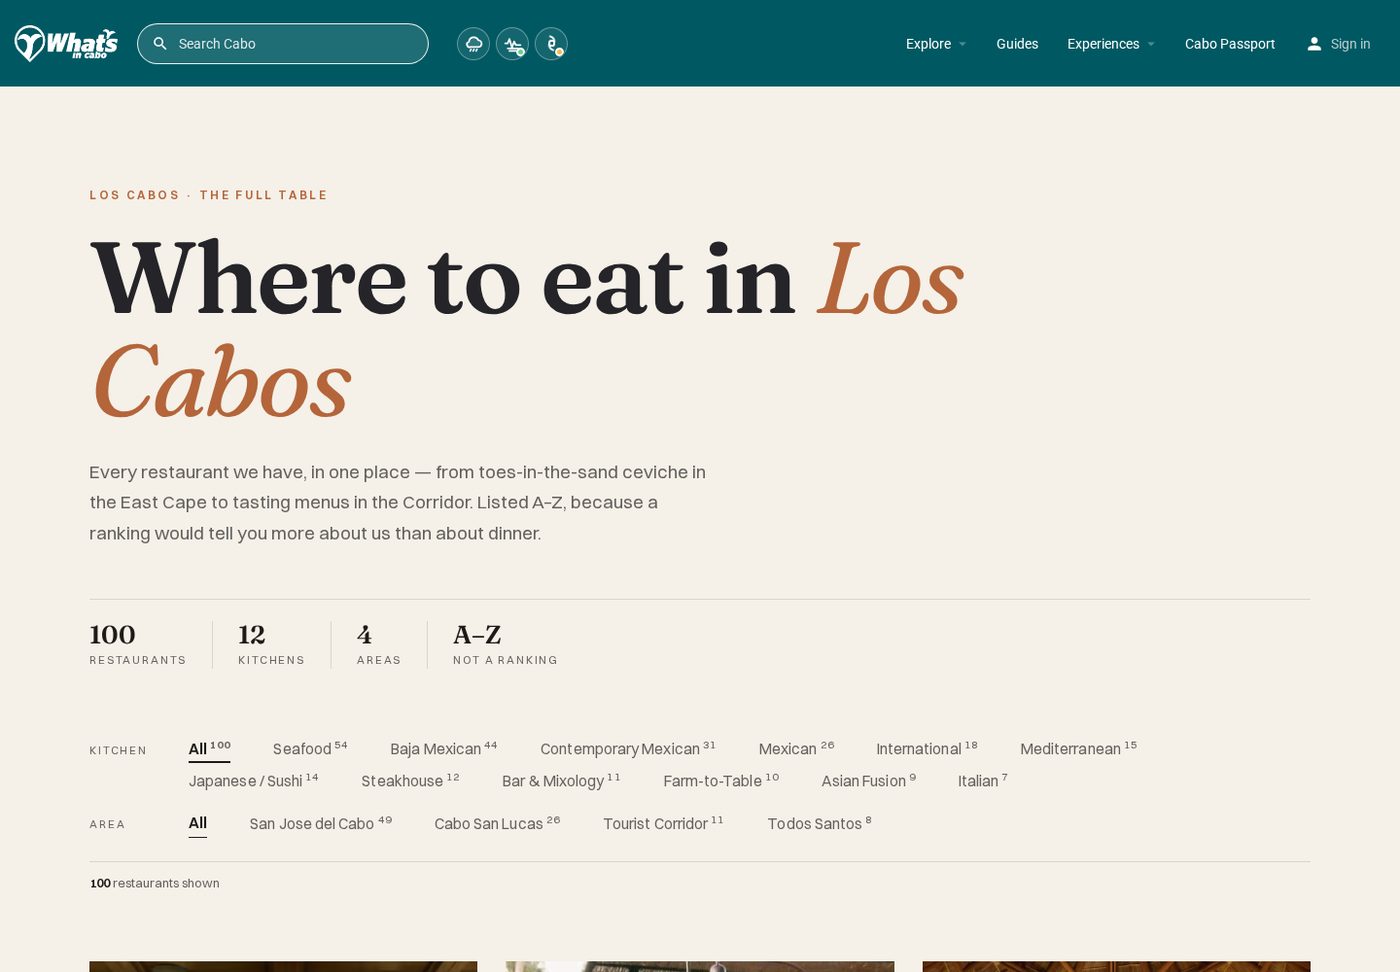
Task: Choose the Contemporary Mexican kitchen filter
Action: pos(628,749)
